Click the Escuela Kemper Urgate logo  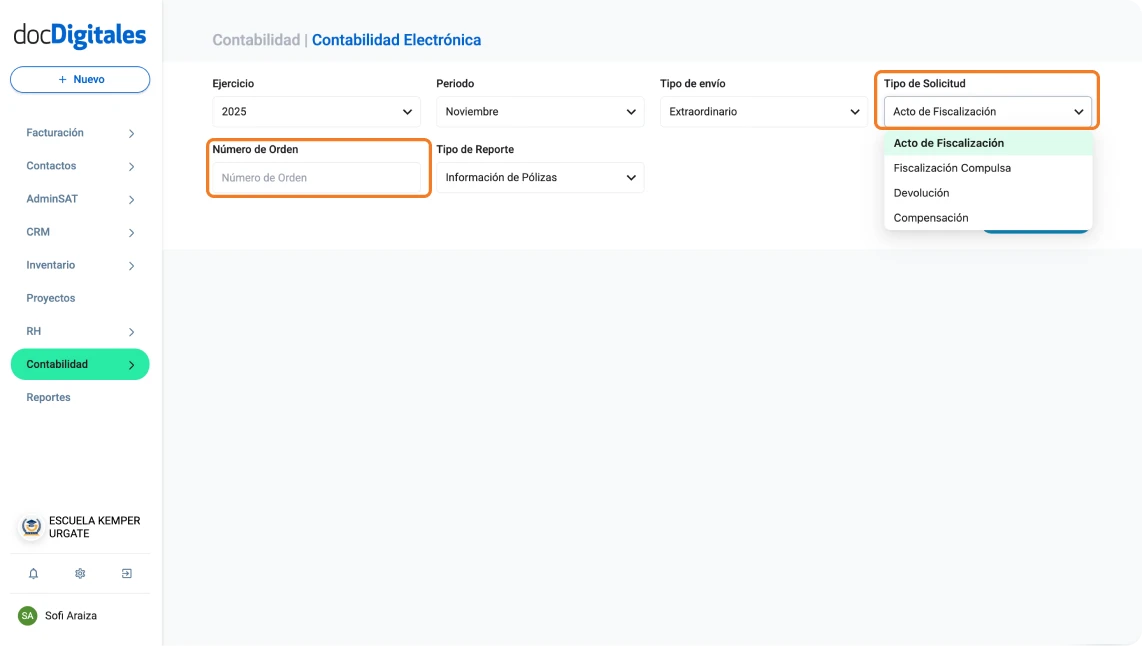pyautogui.click(x=29, y=527)
